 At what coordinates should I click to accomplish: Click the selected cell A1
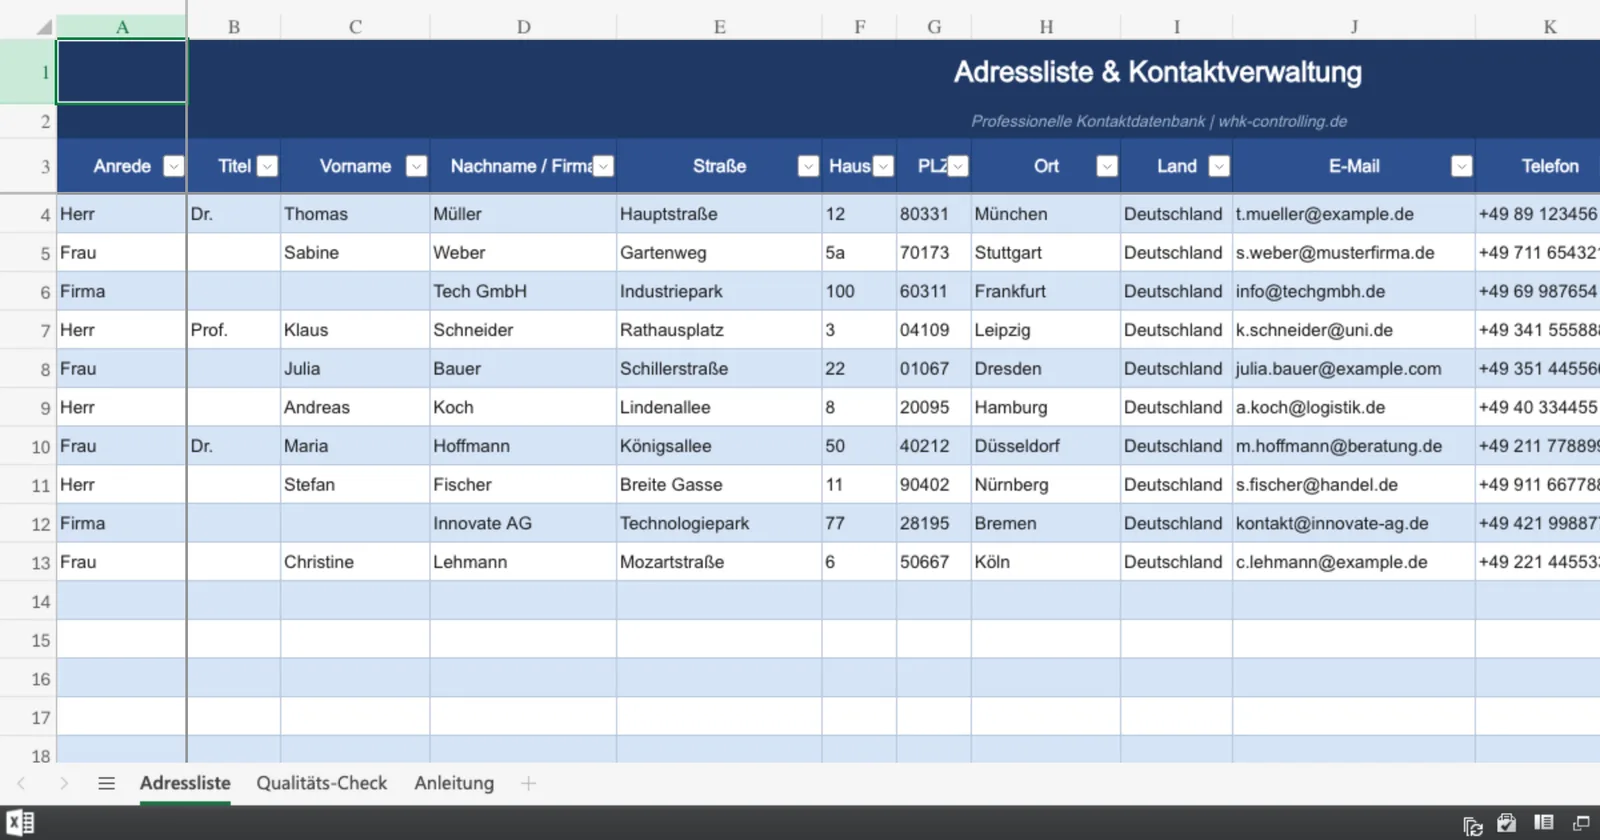pyautogui.click(x=122, y=71)
